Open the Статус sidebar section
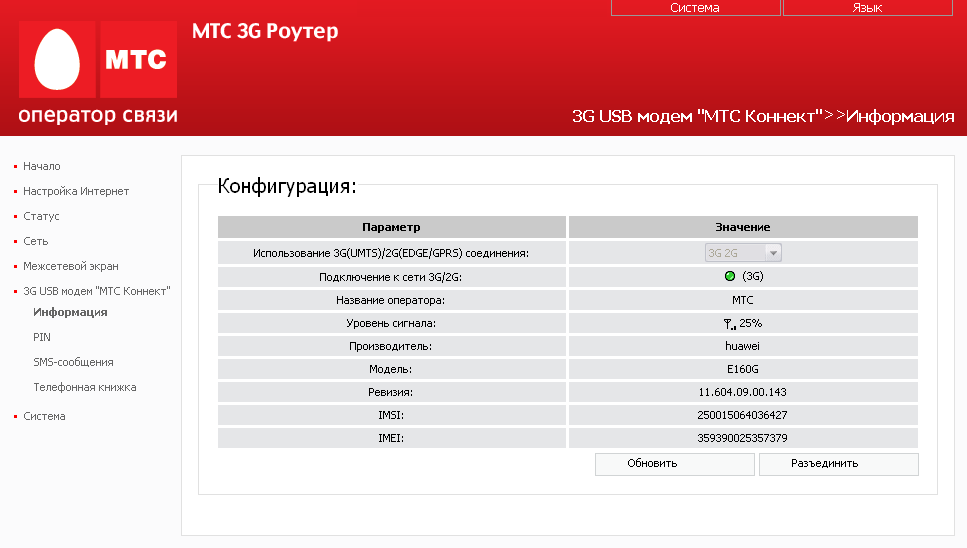Image resolution: width=967 pixels, height=548 pixels. [41, 216]
